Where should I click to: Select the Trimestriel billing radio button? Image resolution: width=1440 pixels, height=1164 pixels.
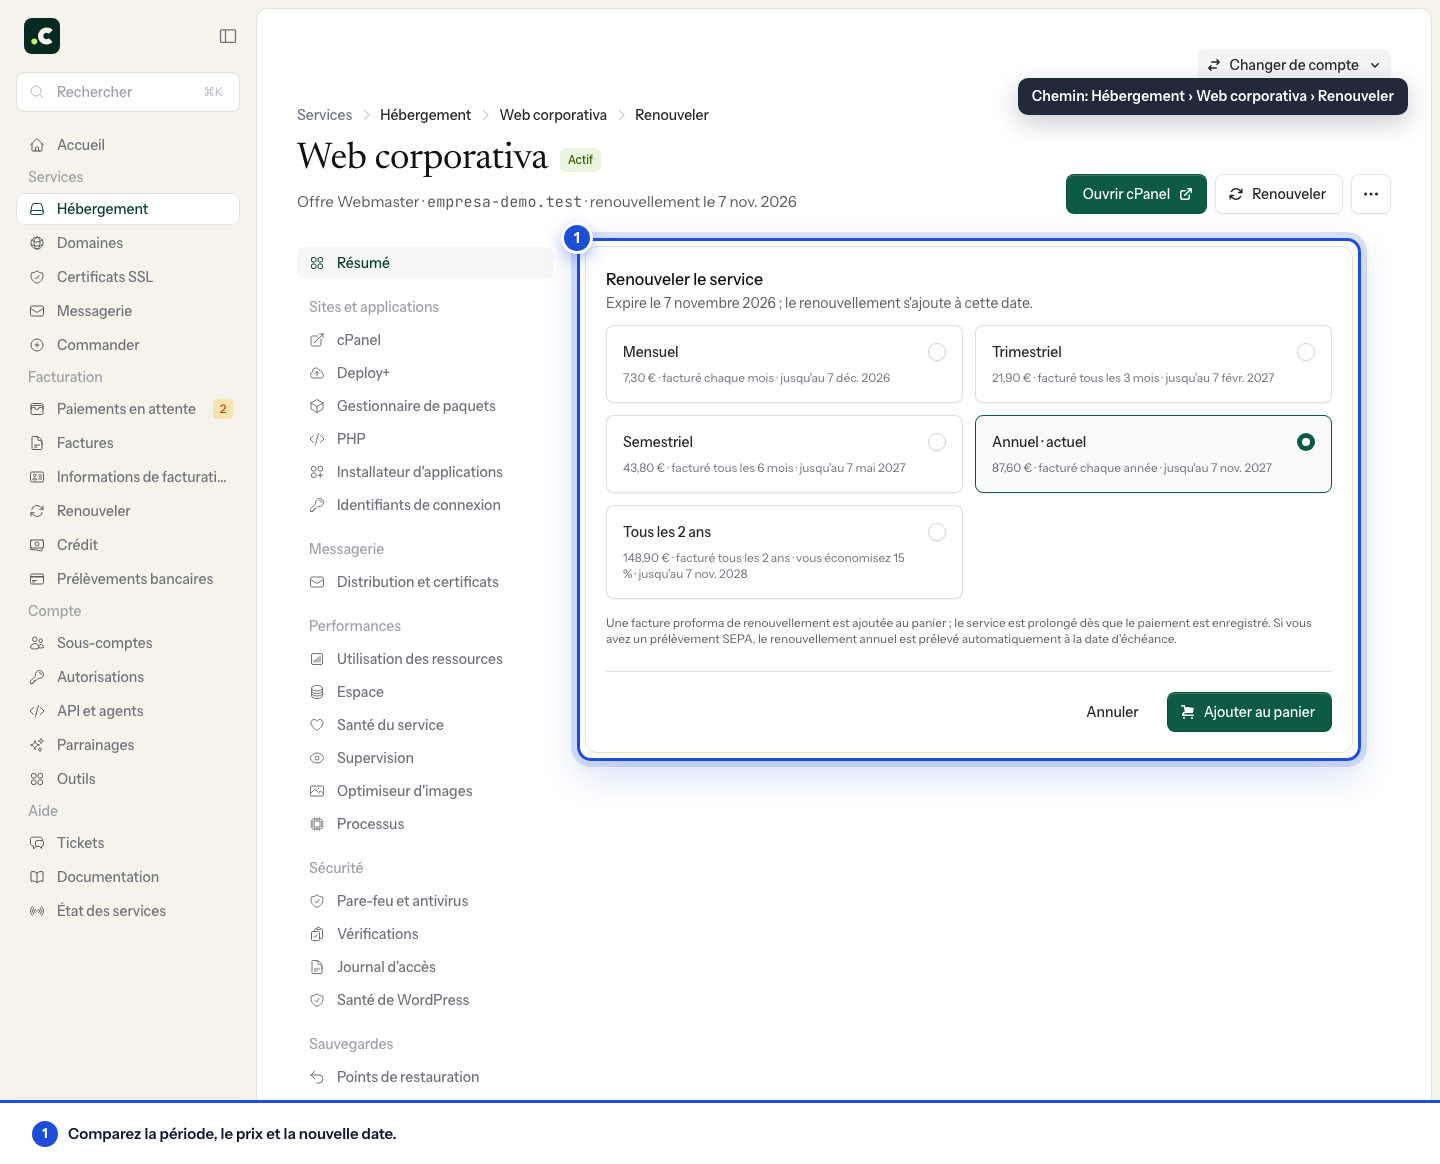[1306, 352]
